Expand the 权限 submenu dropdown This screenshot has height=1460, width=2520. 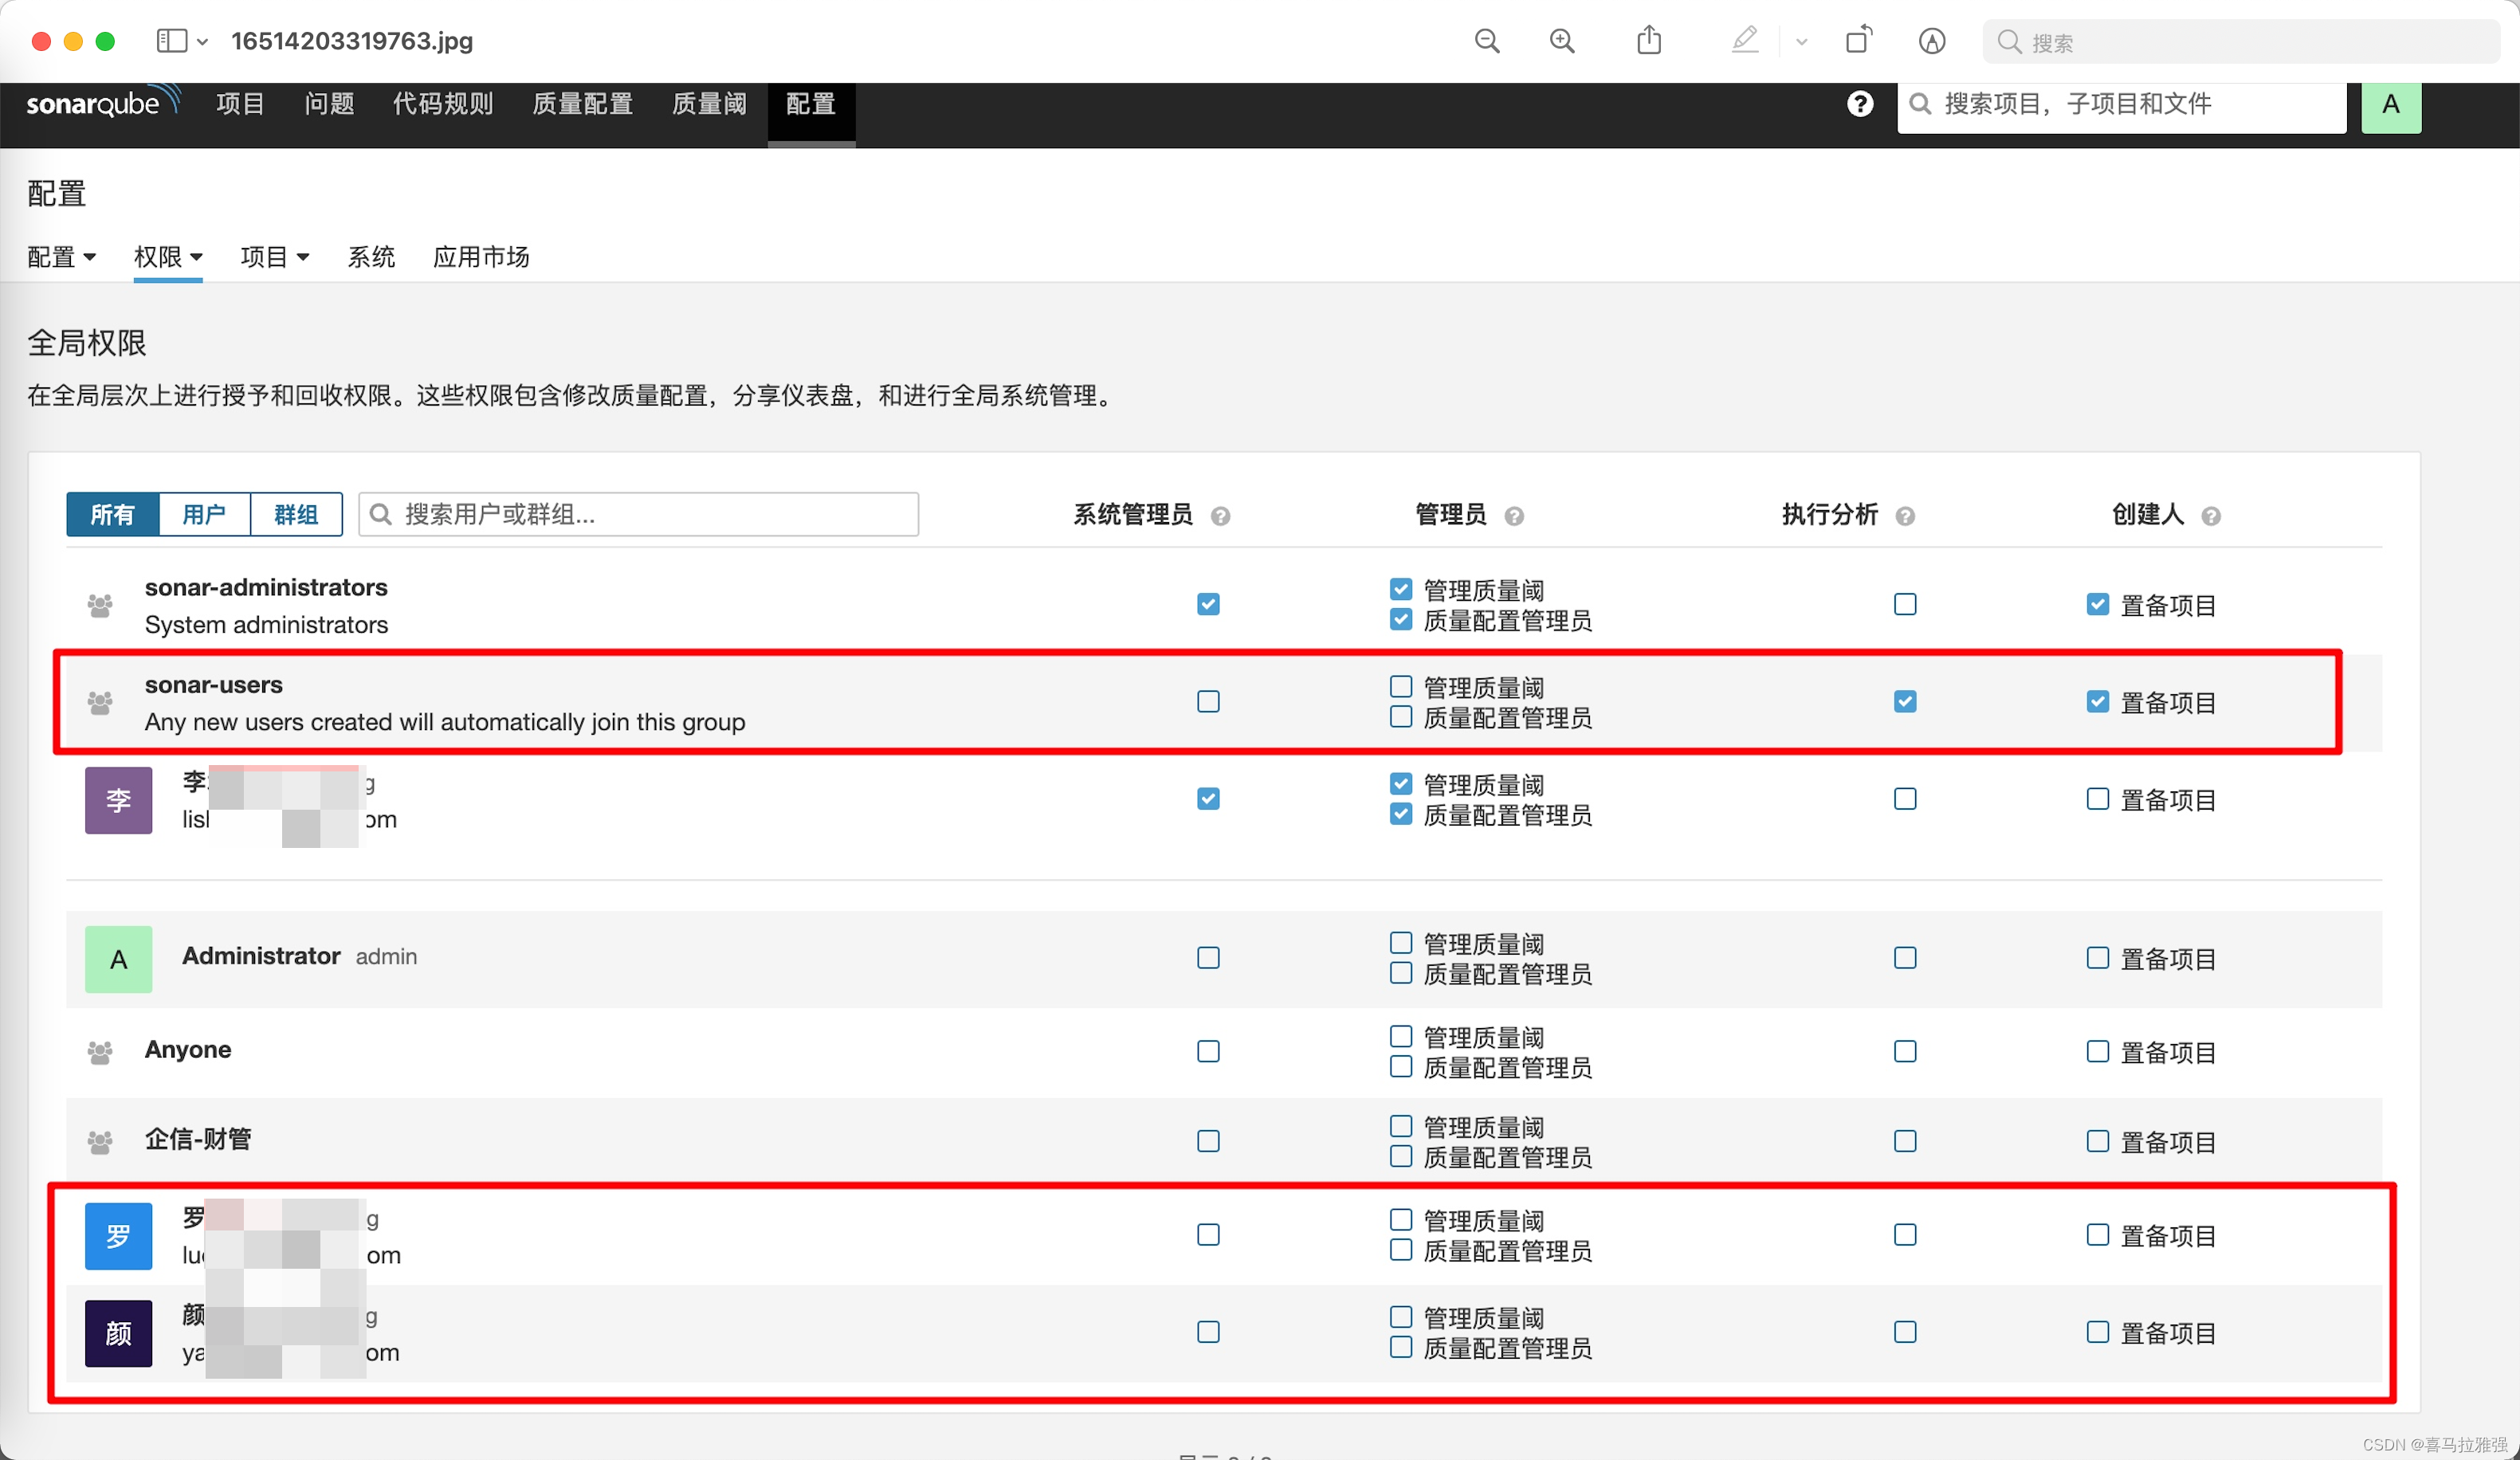pyautogui.click(x=168, y=257)
